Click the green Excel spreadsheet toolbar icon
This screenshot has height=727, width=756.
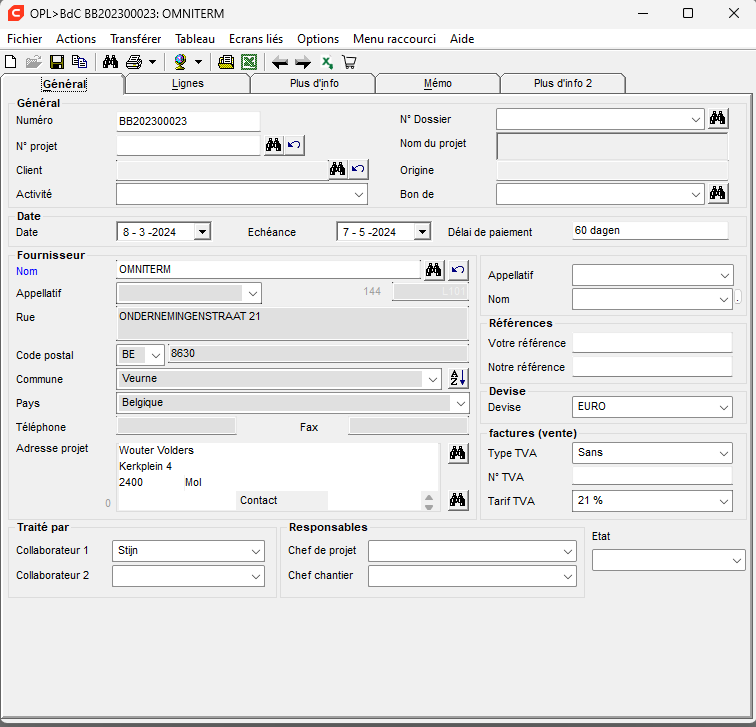(x=249, y=62)
